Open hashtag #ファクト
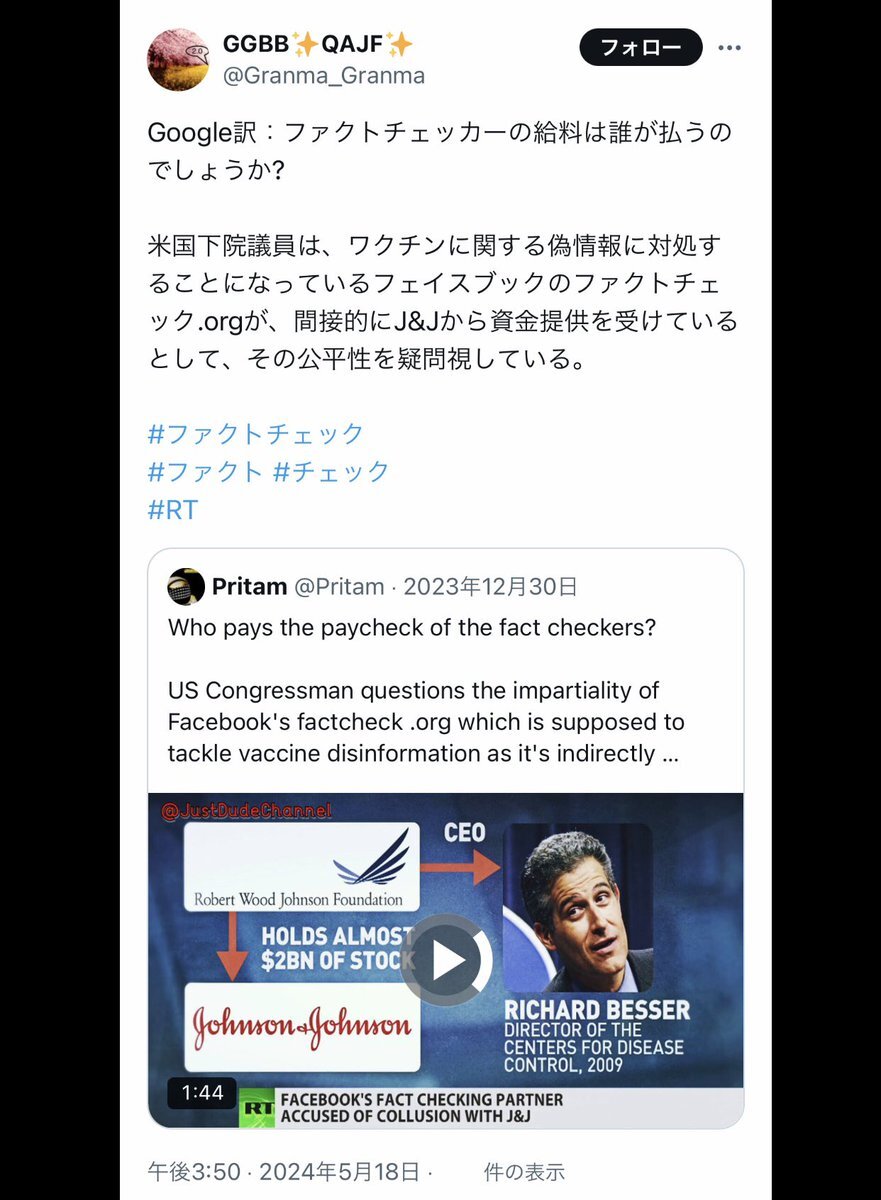 tap(205, 471)
